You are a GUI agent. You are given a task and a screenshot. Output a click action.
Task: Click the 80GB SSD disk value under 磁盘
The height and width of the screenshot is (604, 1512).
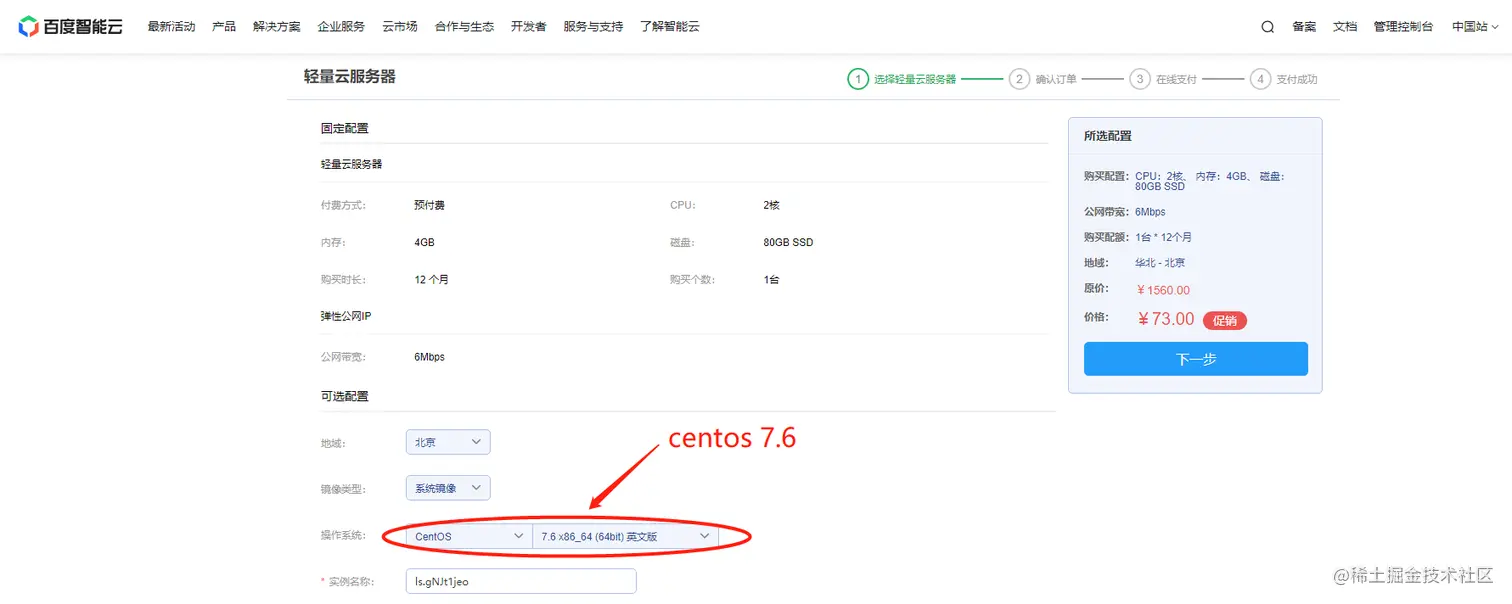[x=788, y=242]
